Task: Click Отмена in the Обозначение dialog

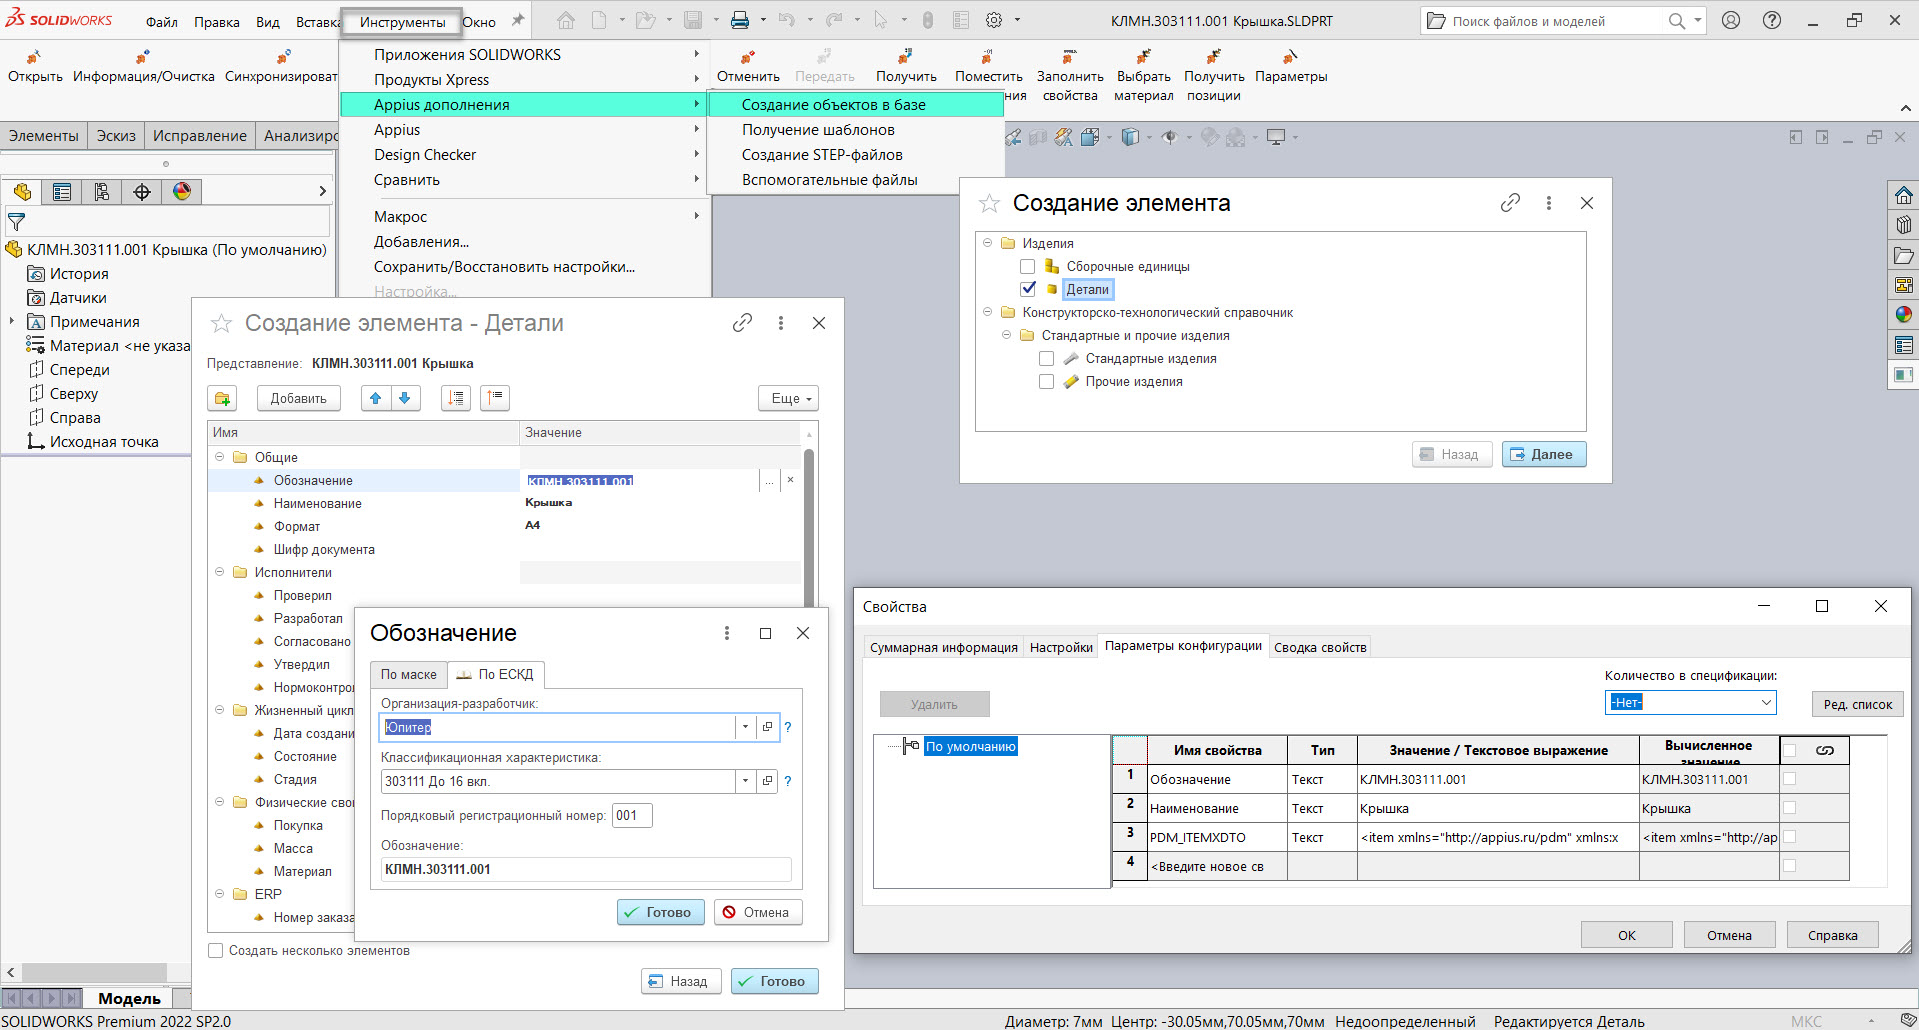Action: coord(757,912)
